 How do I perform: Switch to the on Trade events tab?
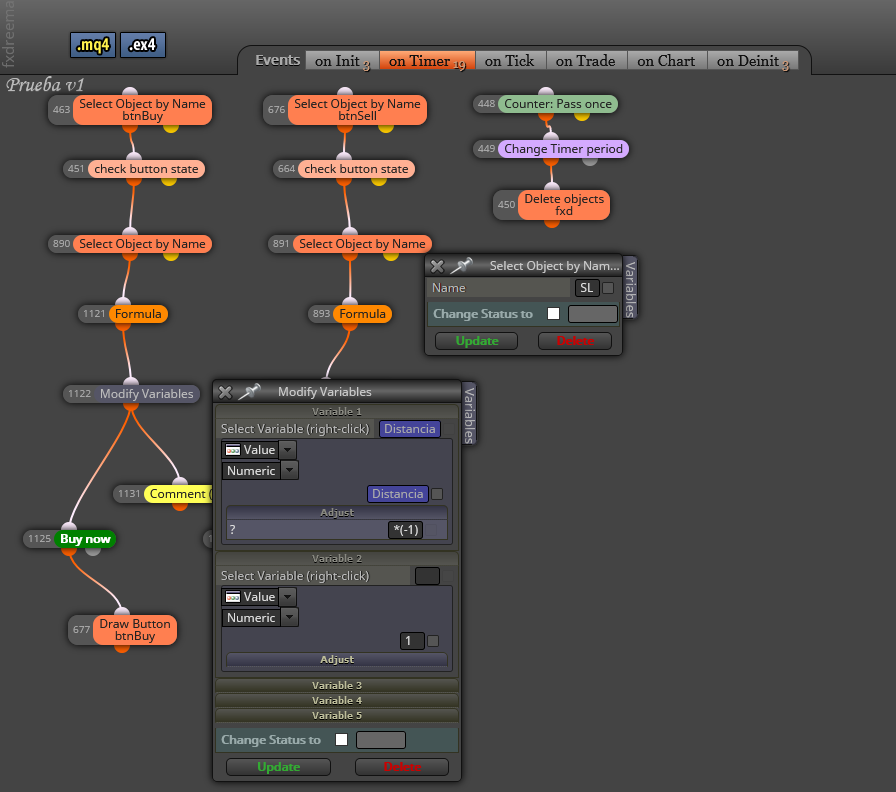pyautogui.click(x=586, y=61)
